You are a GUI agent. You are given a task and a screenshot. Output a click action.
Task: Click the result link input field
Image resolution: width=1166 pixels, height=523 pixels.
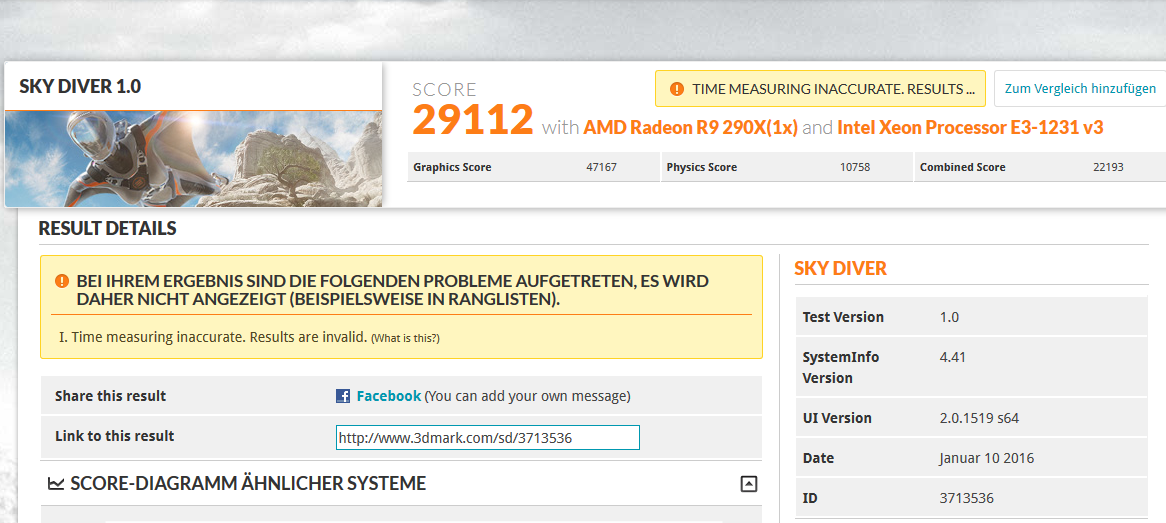tap(488, 437)
